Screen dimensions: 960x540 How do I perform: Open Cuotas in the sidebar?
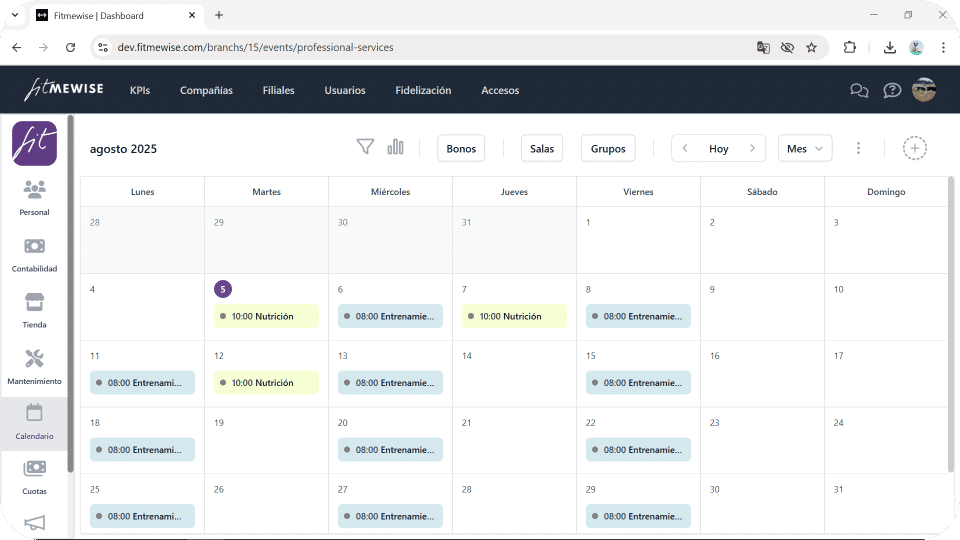click(34, 478)
